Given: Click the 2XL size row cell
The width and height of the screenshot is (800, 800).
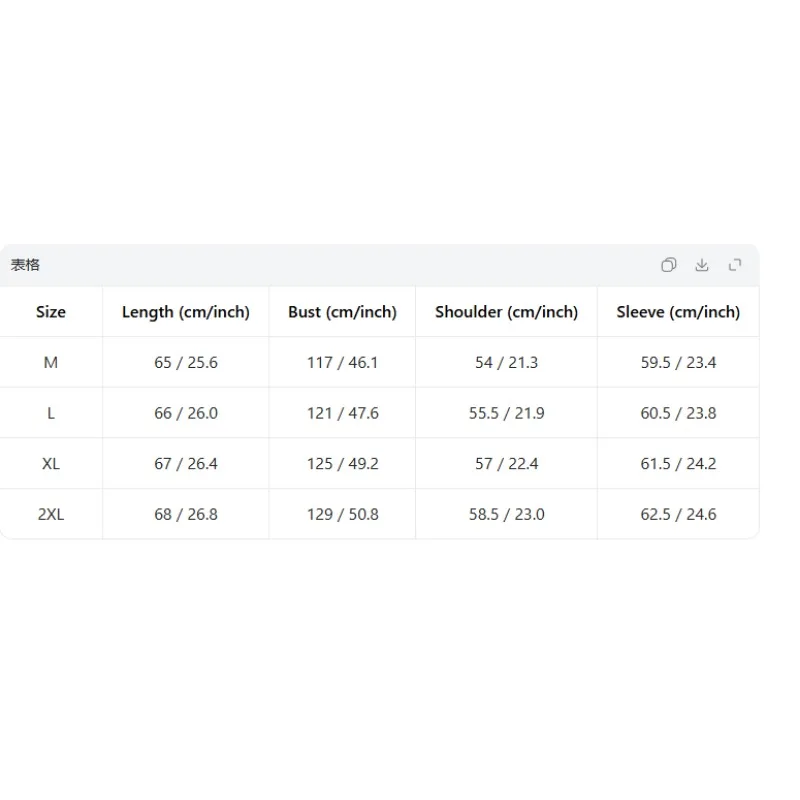Looking at the screenshot, I should (51, 514).
